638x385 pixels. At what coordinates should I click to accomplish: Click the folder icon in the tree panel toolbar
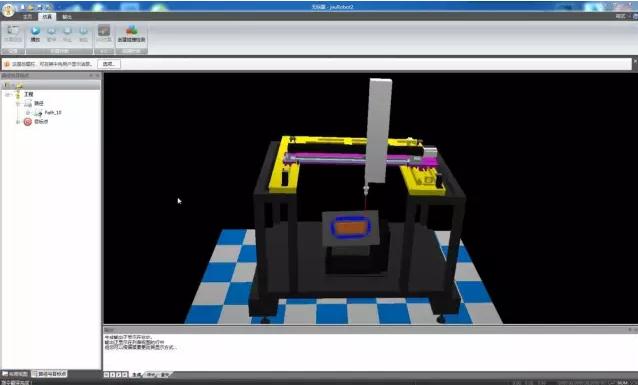[x=20, y=85]
